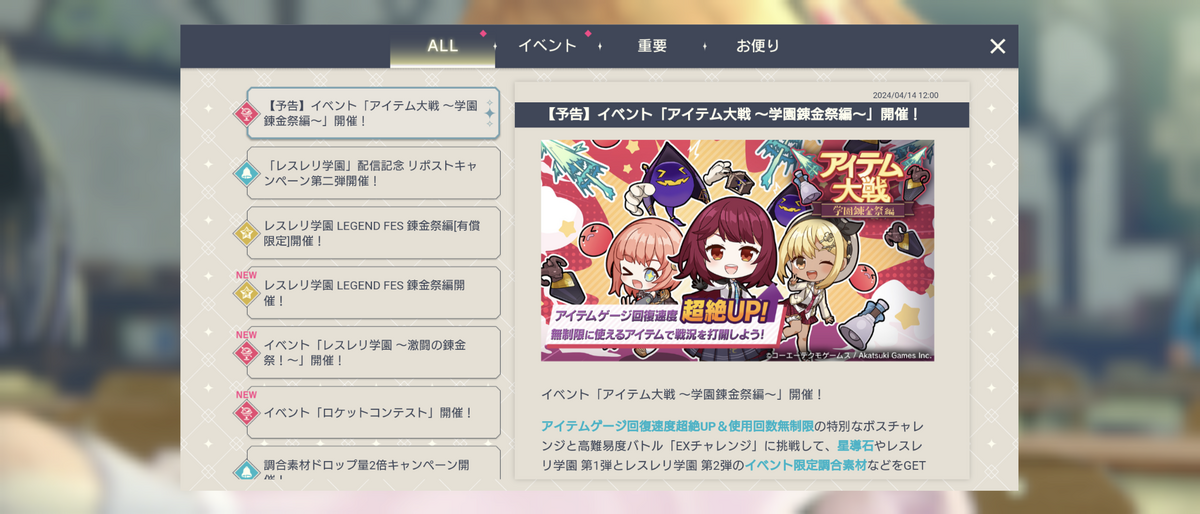Open 【予告】アイテム大戦 学園錬金祭編 notice
Viewport: 1200px width, 514px height.
[373, 113]
